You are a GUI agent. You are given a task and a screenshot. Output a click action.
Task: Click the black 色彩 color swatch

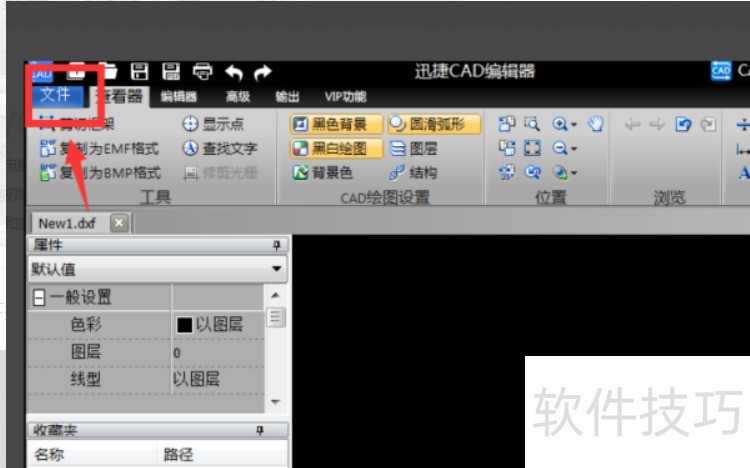pos(184,325)
